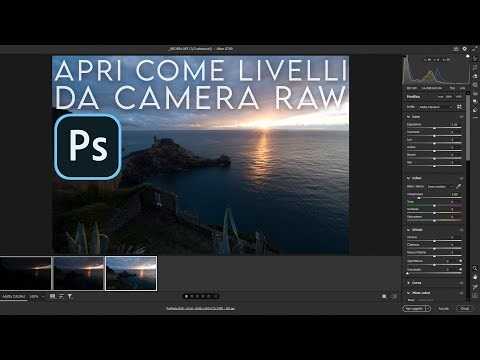
Task: Switch to single view mode icon
Action: click(384, 296)
